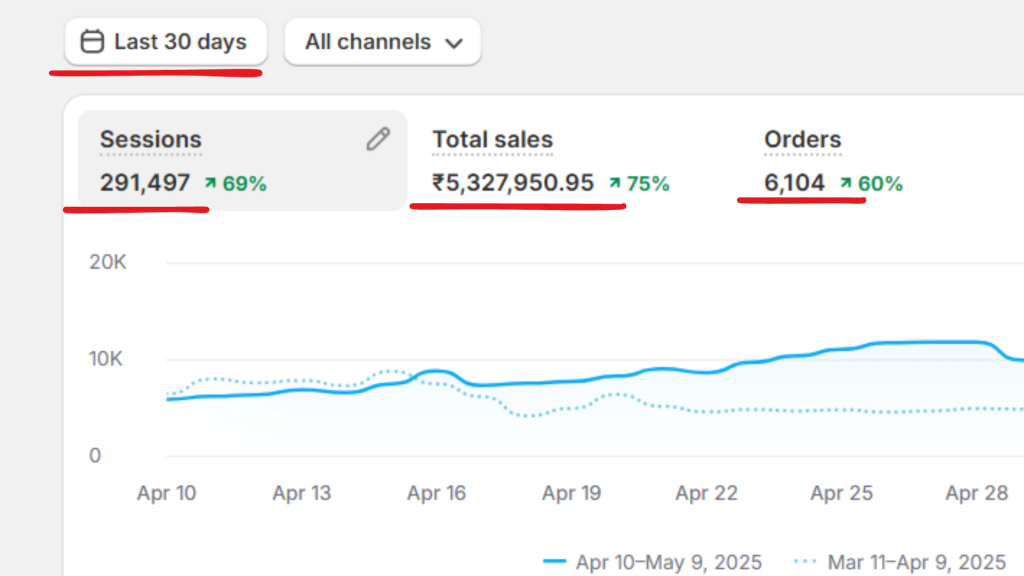Image resolution: width=1024 pixels, height=576 pixels.
Task: Click the Sessions heading label
Action: point(151,140)
